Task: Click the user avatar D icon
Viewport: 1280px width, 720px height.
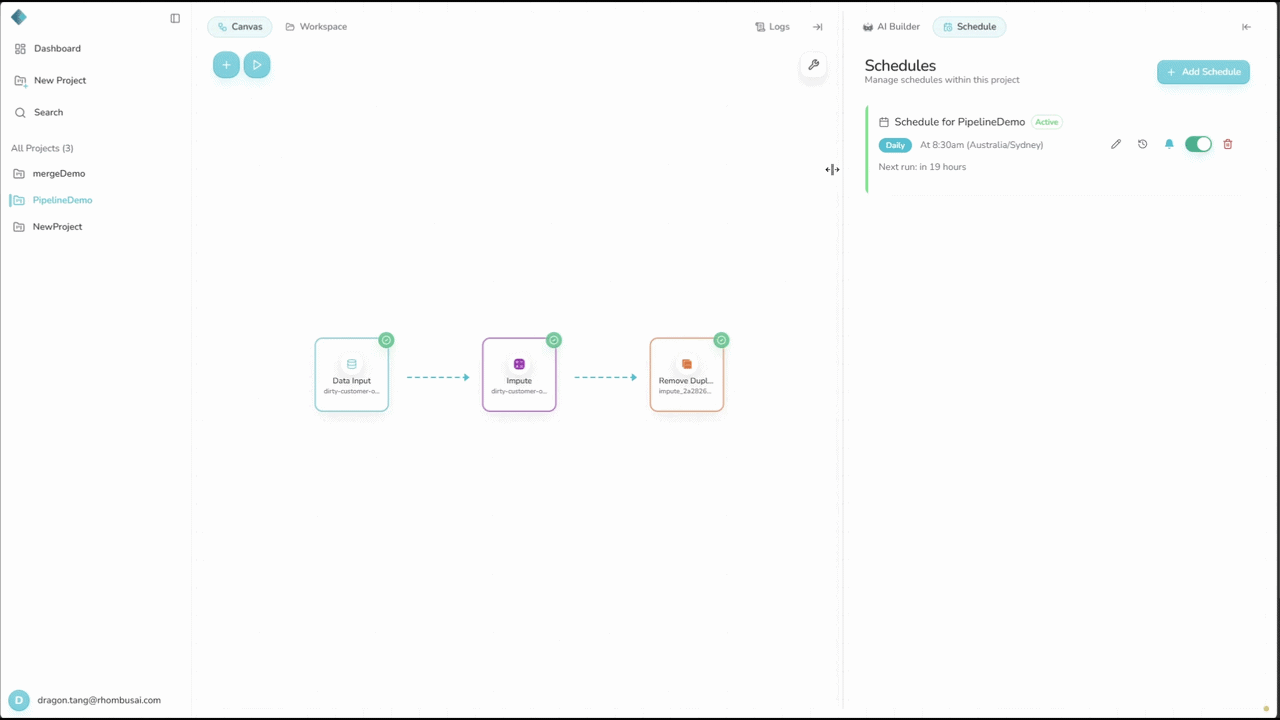Action: (18, 700)
